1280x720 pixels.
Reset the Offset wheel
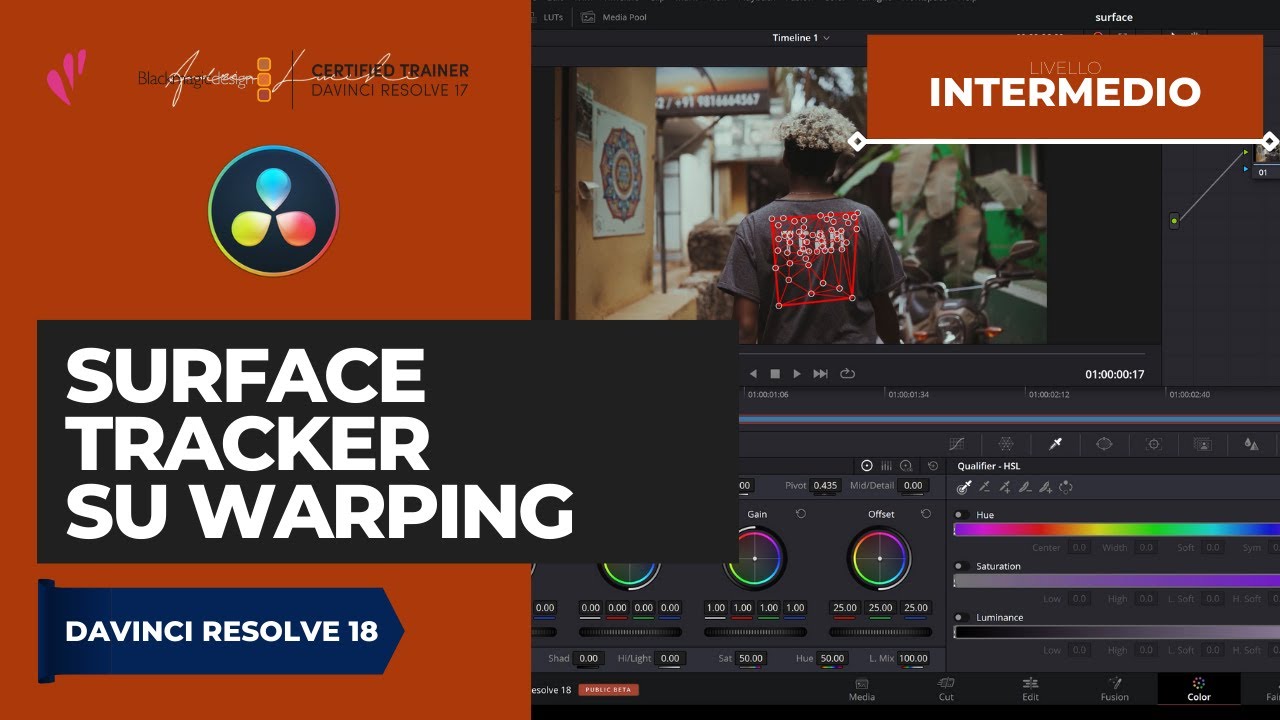tap(926, 514)
